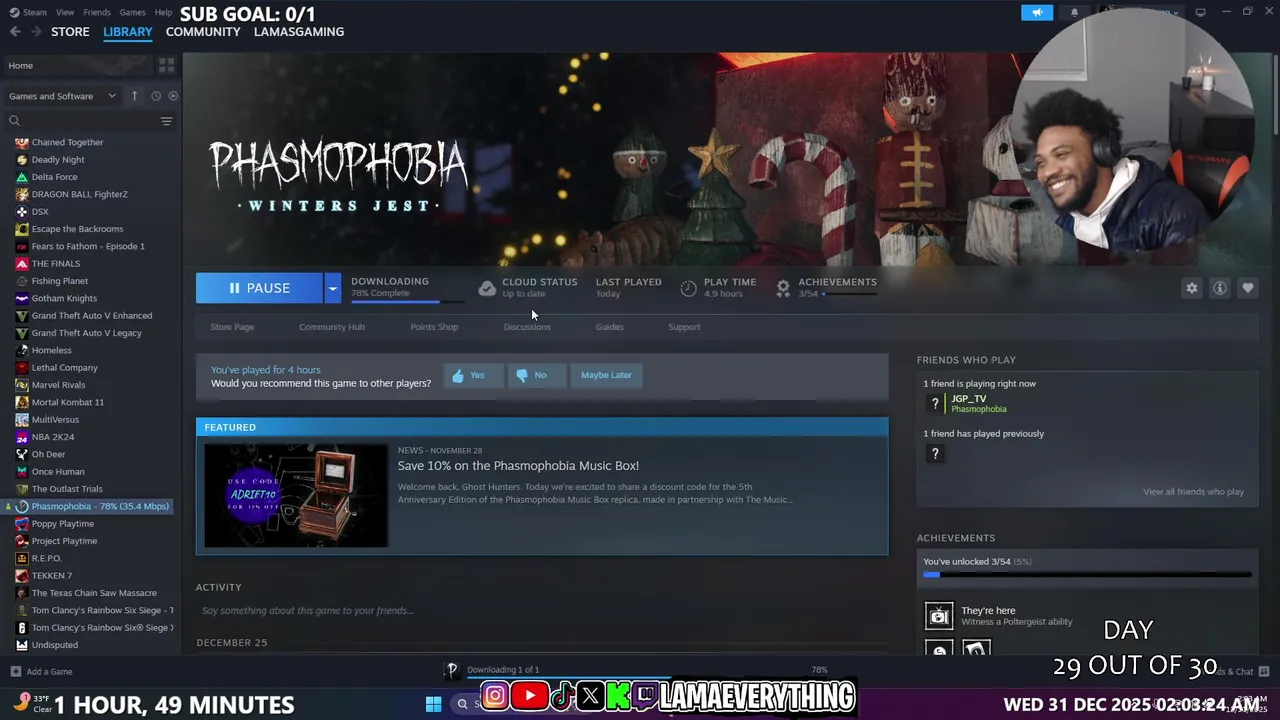The height and width of the screenshot is (720, 1280).
Task: Open Points Shop link
Action: 434,327
